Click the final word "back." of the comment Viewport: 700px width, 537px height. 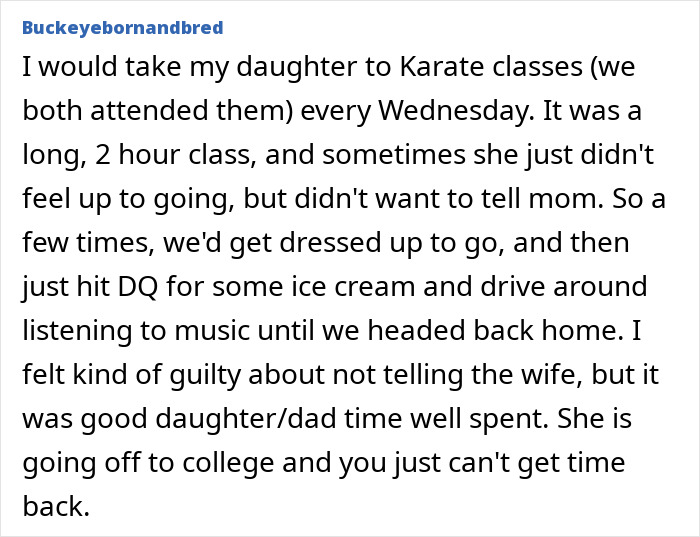point(55,508)
